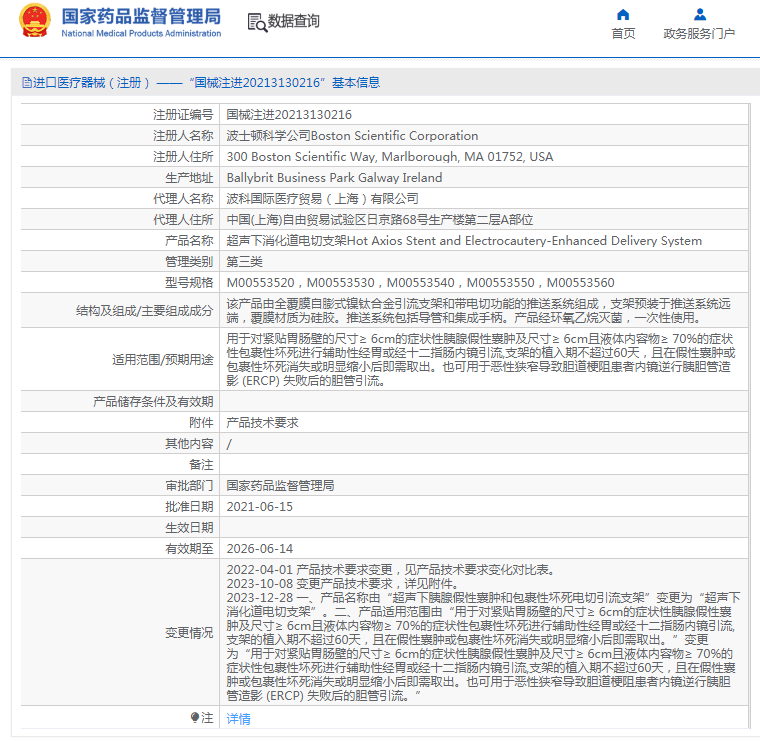The height and width of the screenshot is (741, 760).
Task: Click the 备注 row label
Action: (201, 465)
